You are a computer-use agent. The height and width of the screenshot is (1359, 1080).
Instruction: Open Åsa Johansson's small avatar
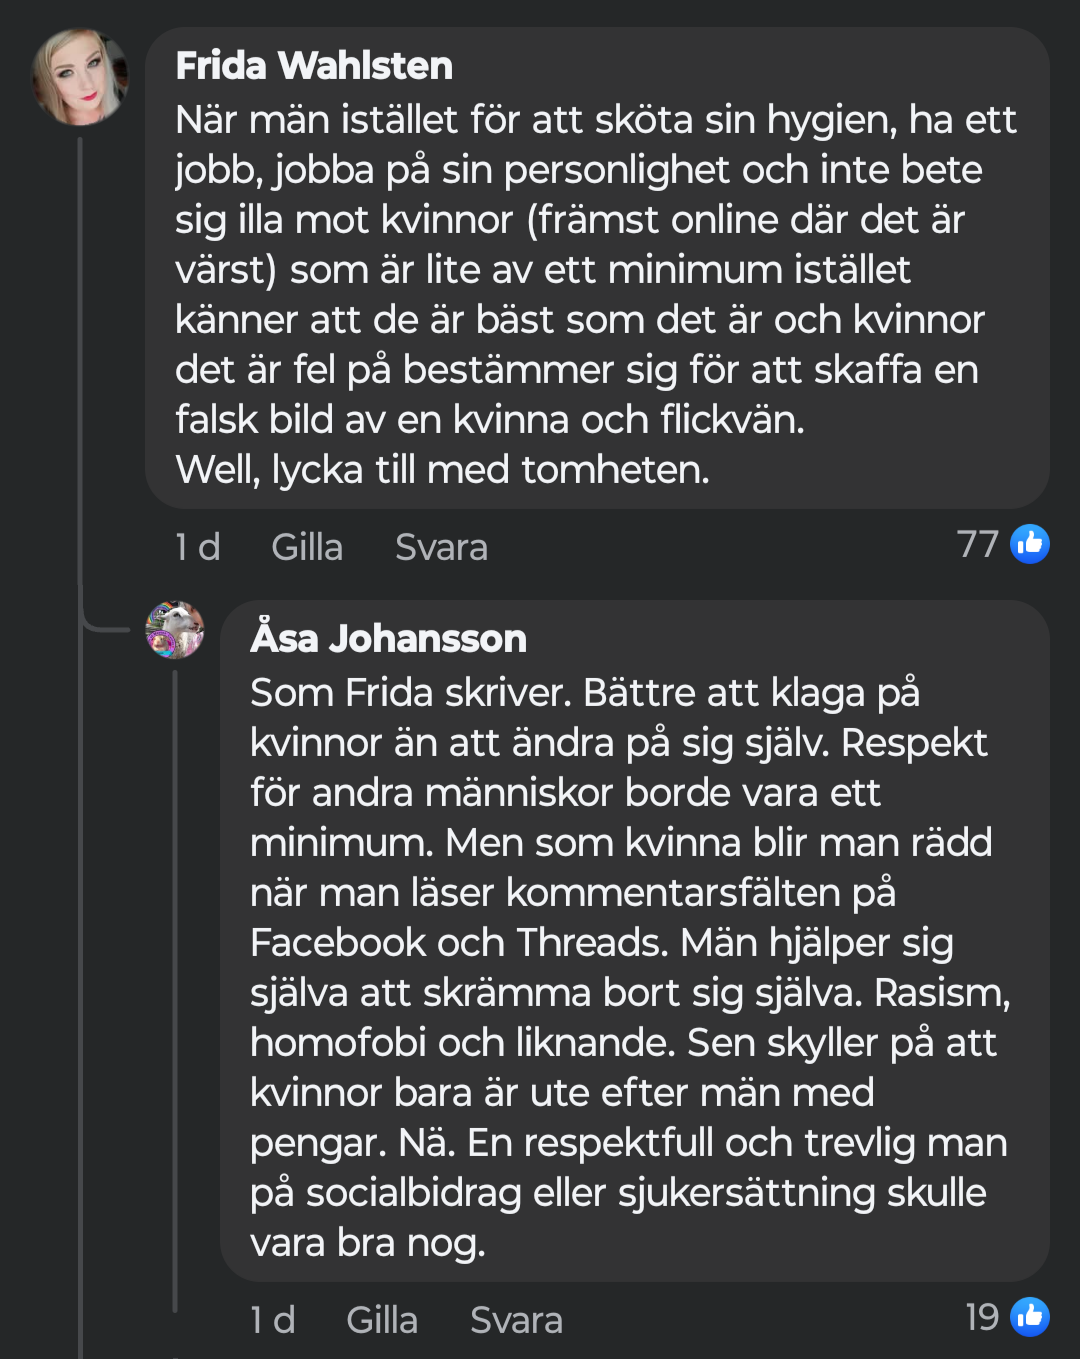tap(175, 630)
